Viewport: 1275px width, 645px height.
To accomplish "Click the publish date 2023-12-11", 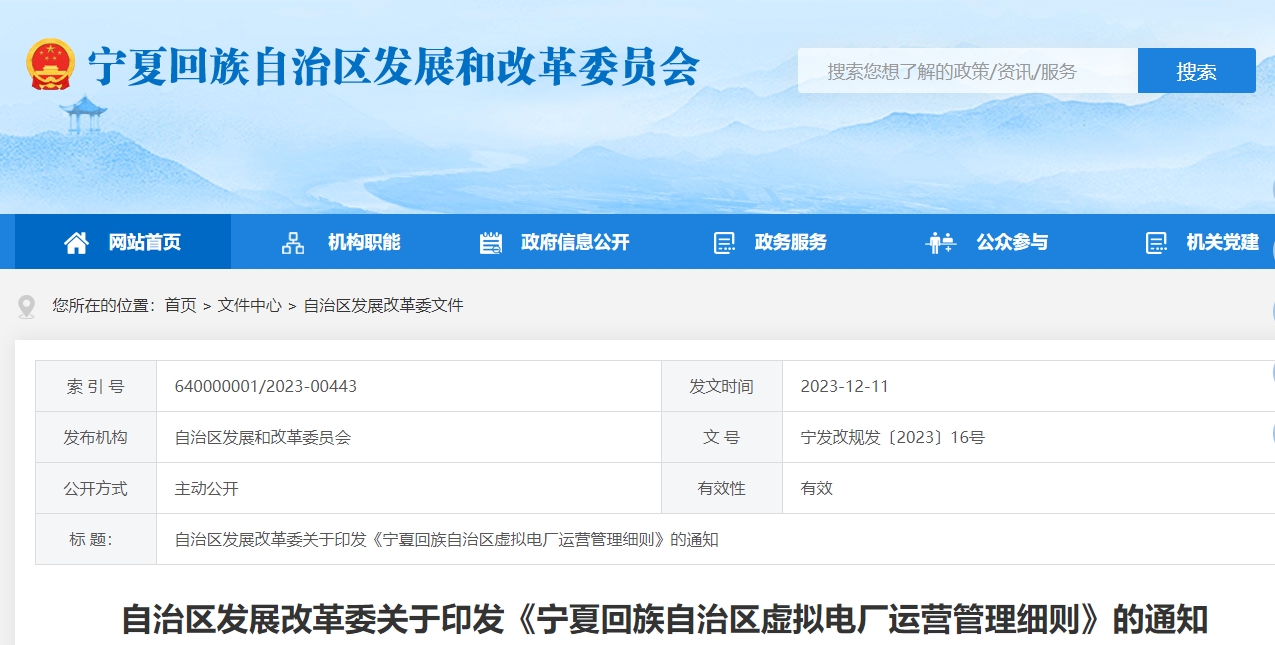I will 844,386.
